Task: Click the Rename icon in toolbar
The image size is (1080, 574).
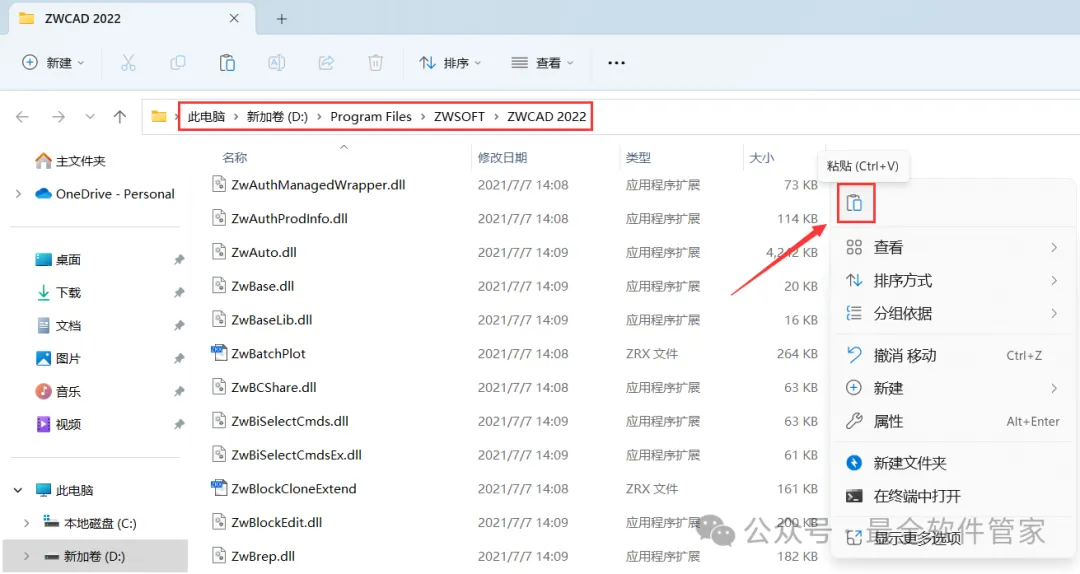Action: (276, 63)
